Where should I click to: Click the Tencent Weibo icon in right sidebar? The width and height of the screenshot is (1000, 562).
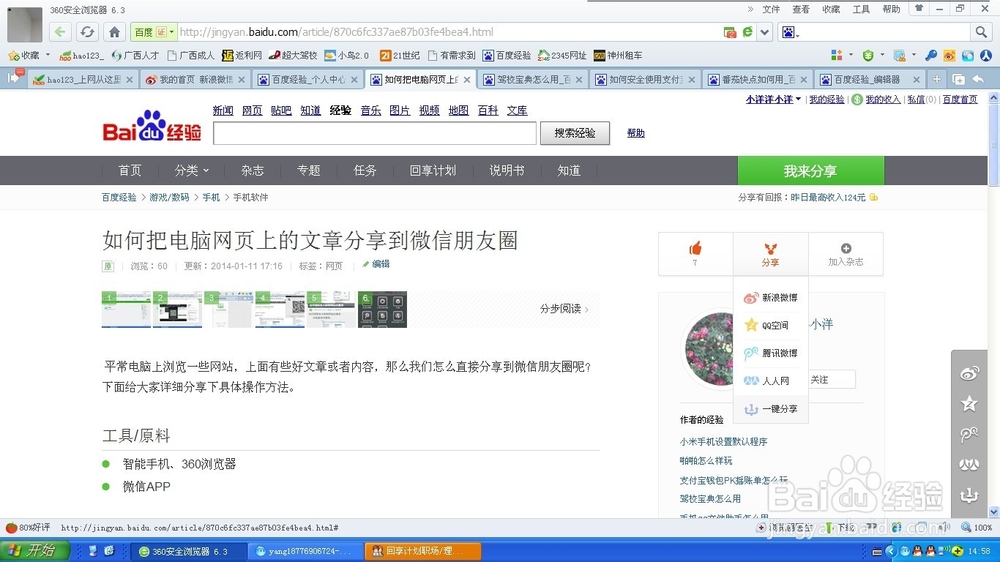click(x=969, y=434)
